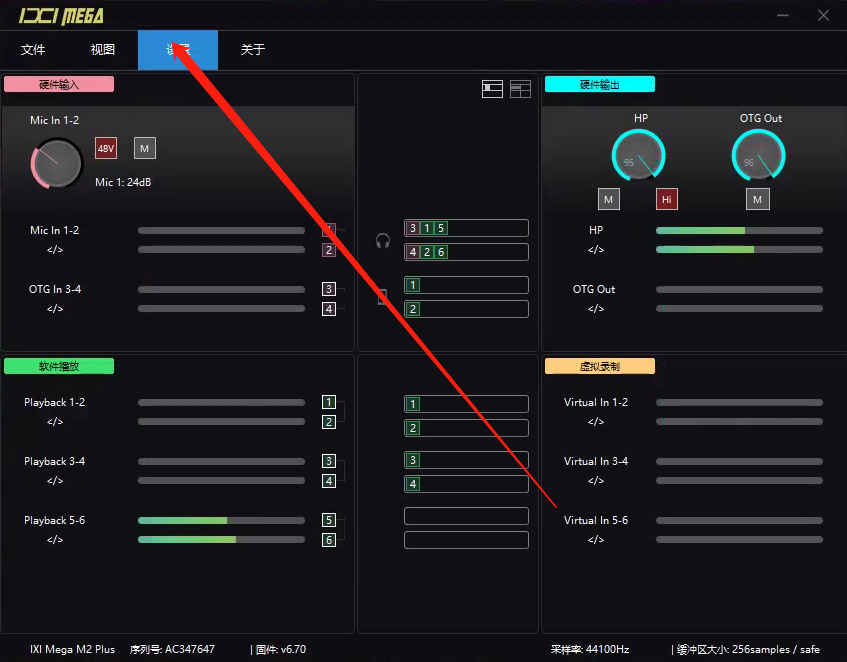Click the orange 虚拟录制 section header
The width and height of the screenshot is (847, 662).
(x=600, y=366)
